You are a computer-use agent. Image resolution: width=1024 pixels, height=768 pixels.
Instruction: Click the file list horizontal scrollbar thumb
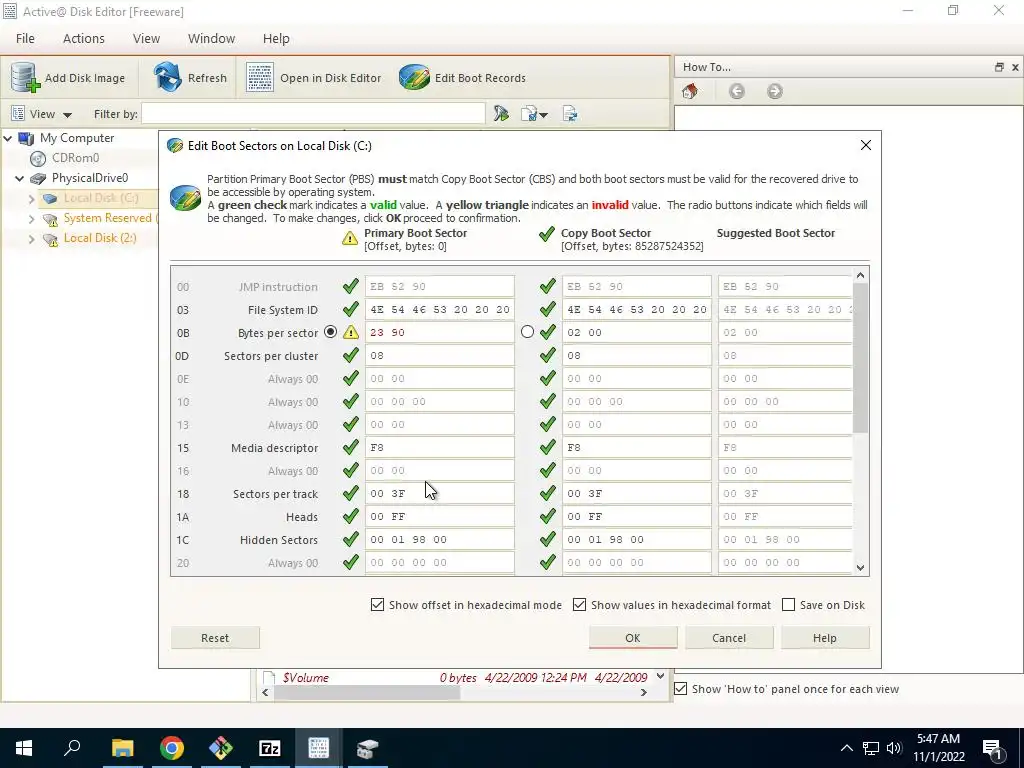[x=367, y=692]
